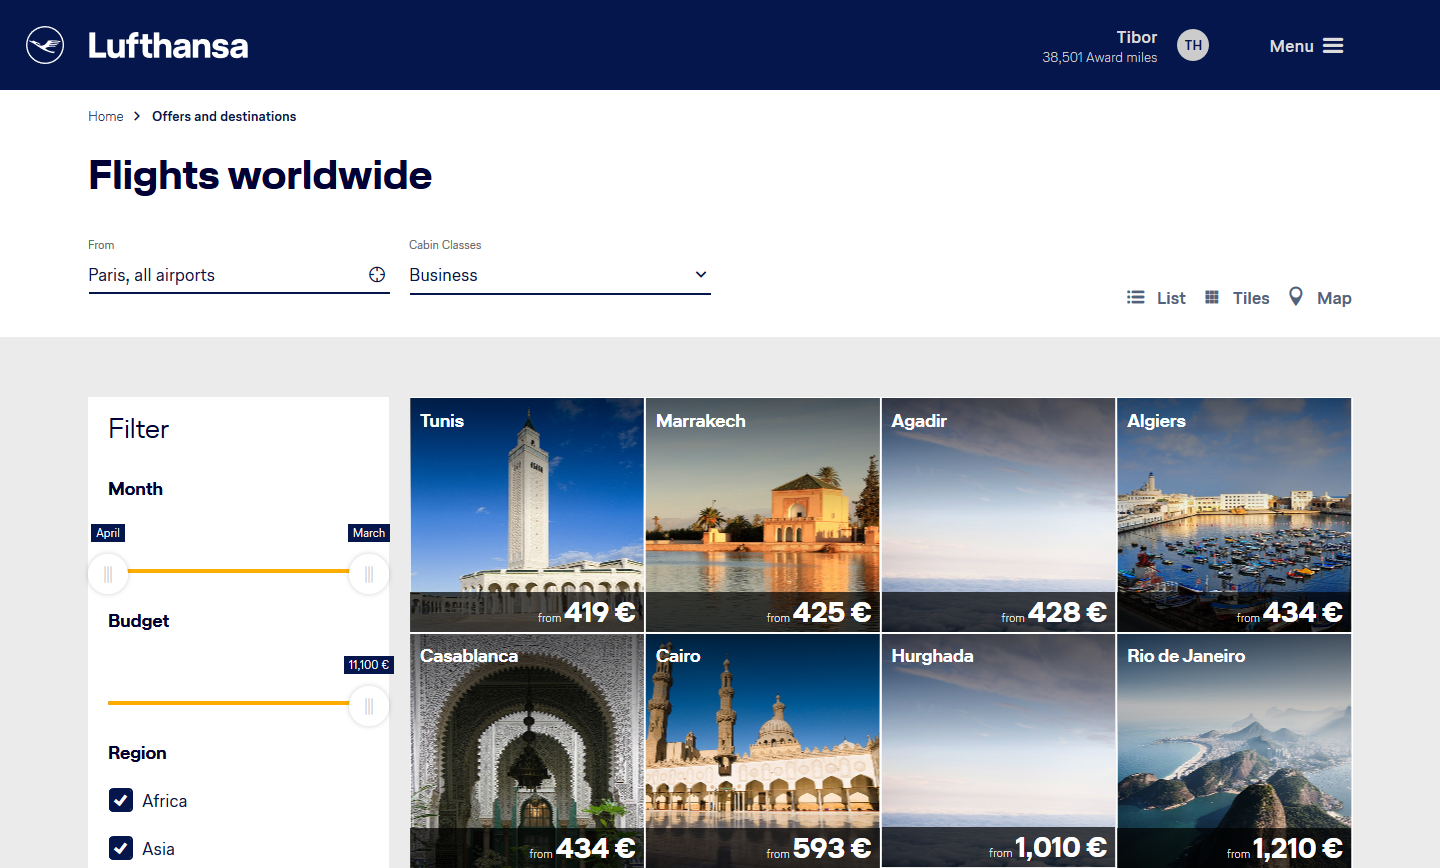This screenshot has height=868, width=1440.
Task: Click the breadcrumb chevron after Home
Action: pos(137,116)
